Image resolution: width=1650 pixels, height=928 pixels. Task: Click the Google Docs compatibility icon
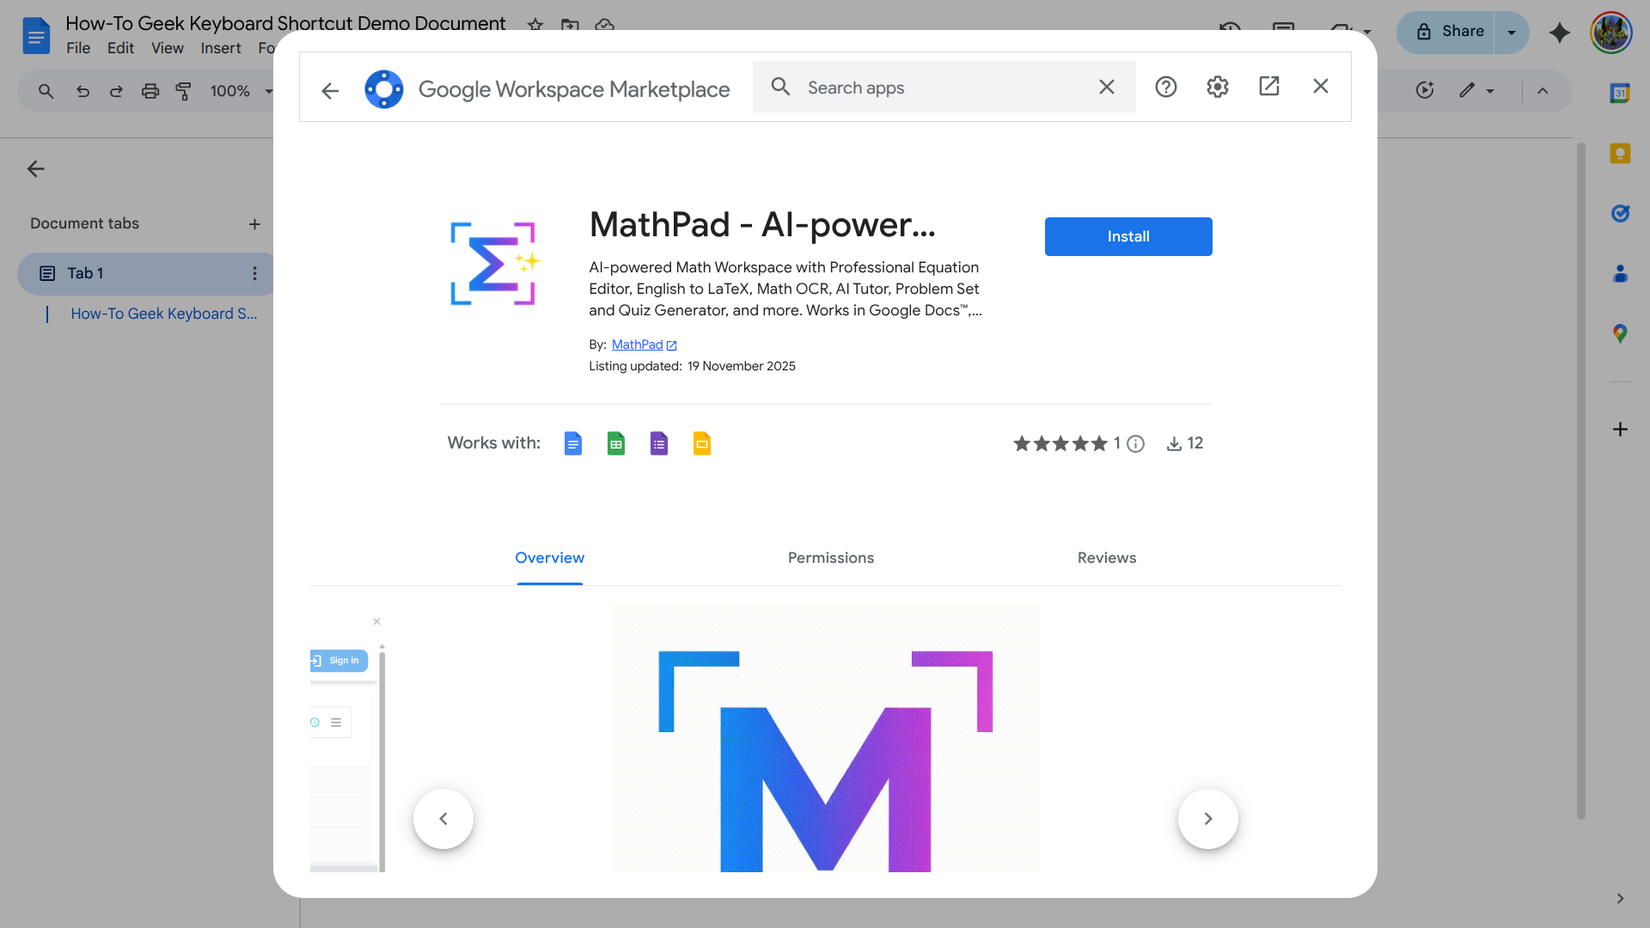[572, 443]
